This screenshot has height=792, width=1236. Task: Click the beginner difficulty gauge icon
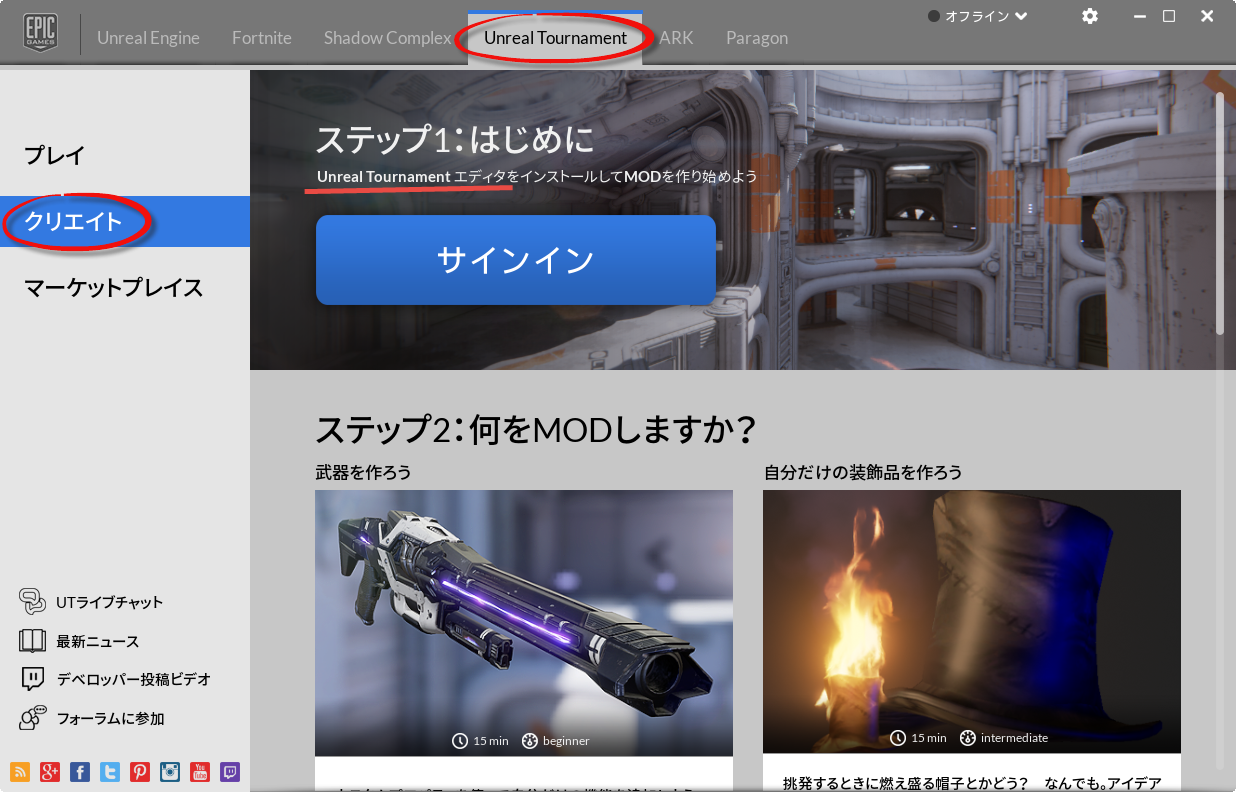(x=529, y=741)
